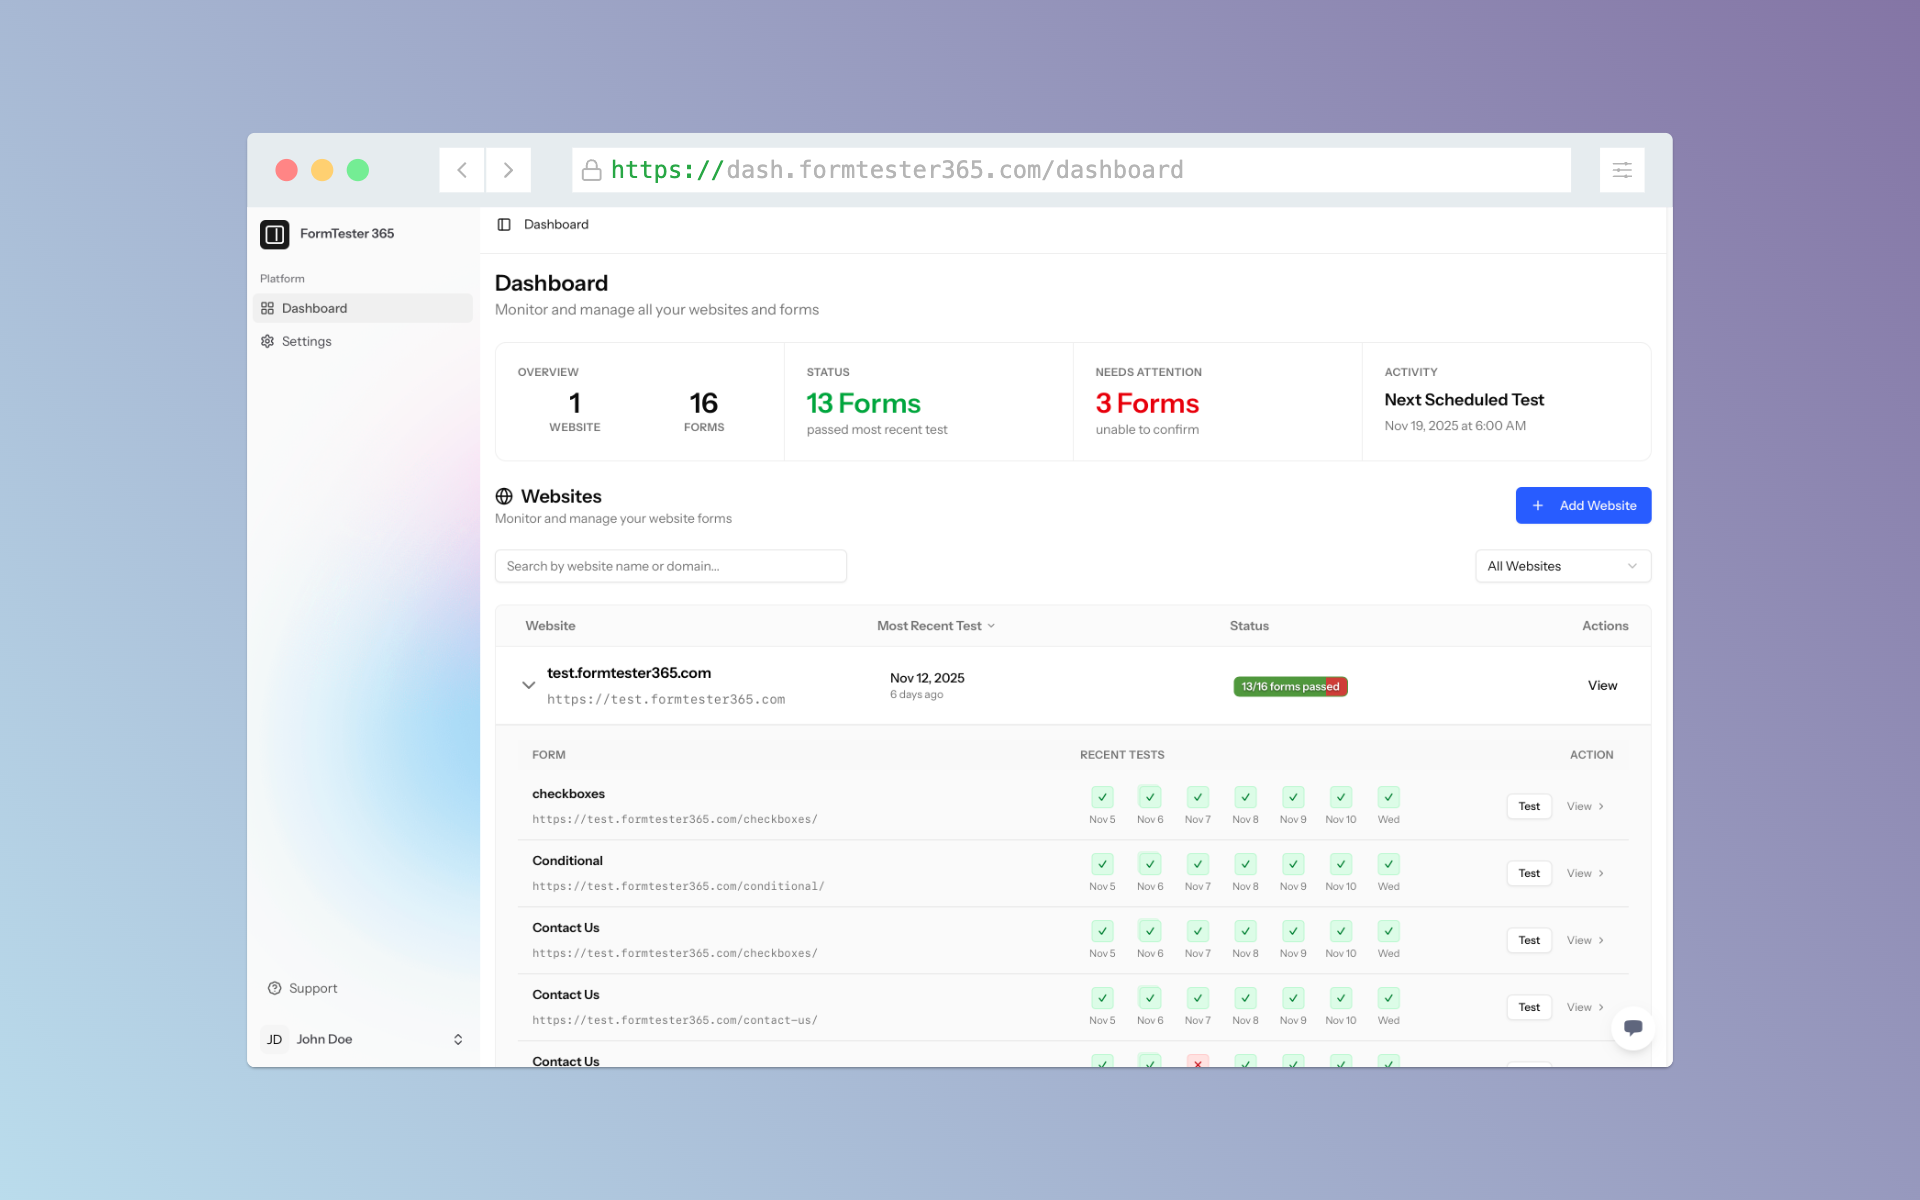Click the 13/16 forms passed status bar
This screenshot has height=1200, width=1920.
tap(1289, 687)
